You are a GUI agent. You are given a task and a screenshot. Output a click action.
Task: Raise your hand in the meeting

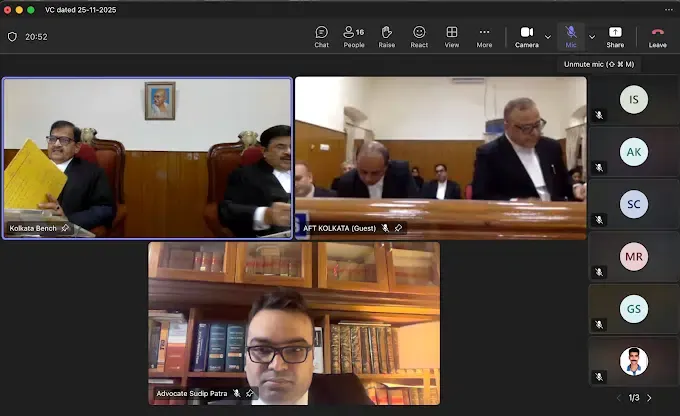pos(386,37)
